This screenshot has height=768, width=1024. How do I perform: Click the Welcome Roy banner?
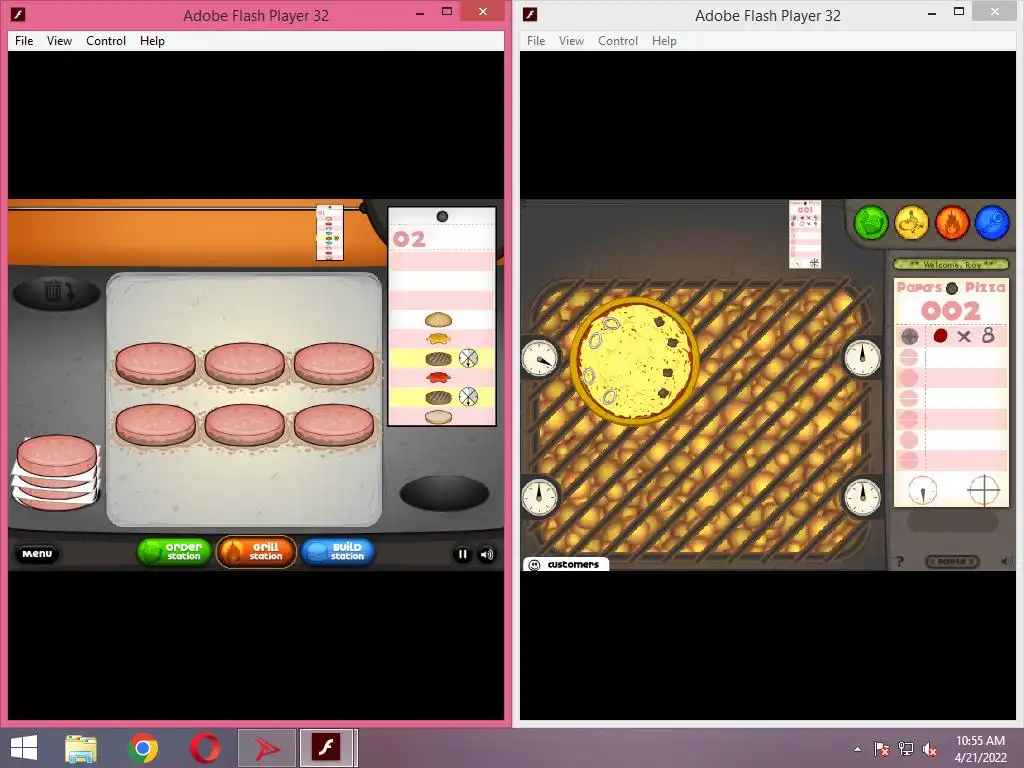951,264
